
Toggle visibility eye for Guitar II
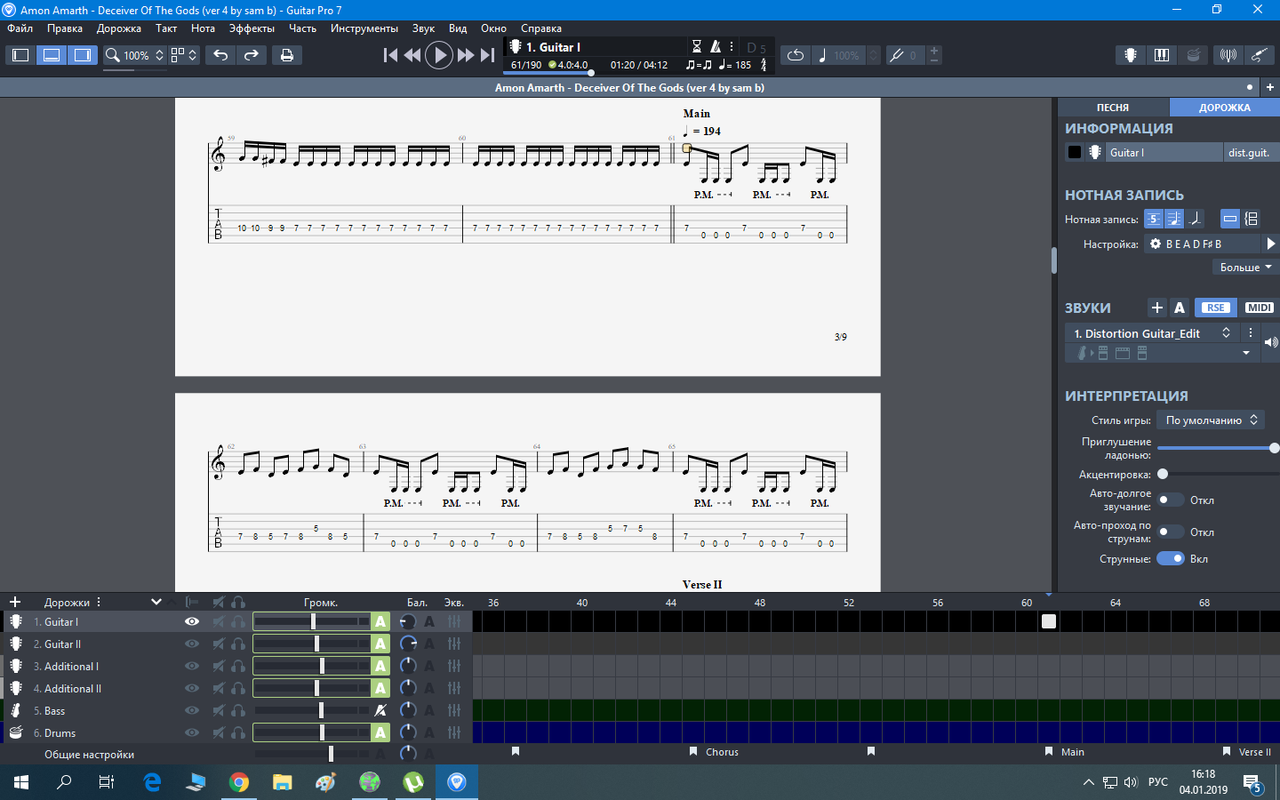[x=192, y=644]
